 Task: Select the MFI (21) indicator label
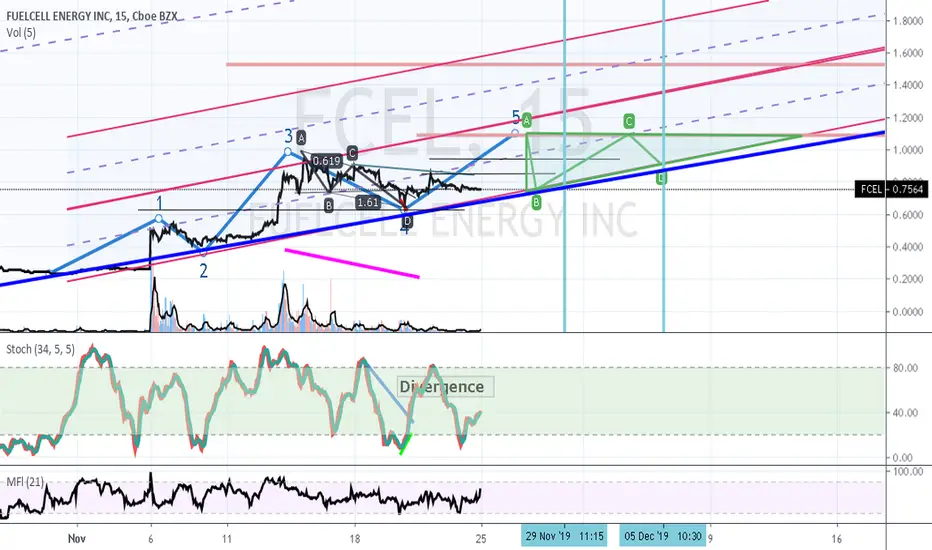click(x=25, y=481)
